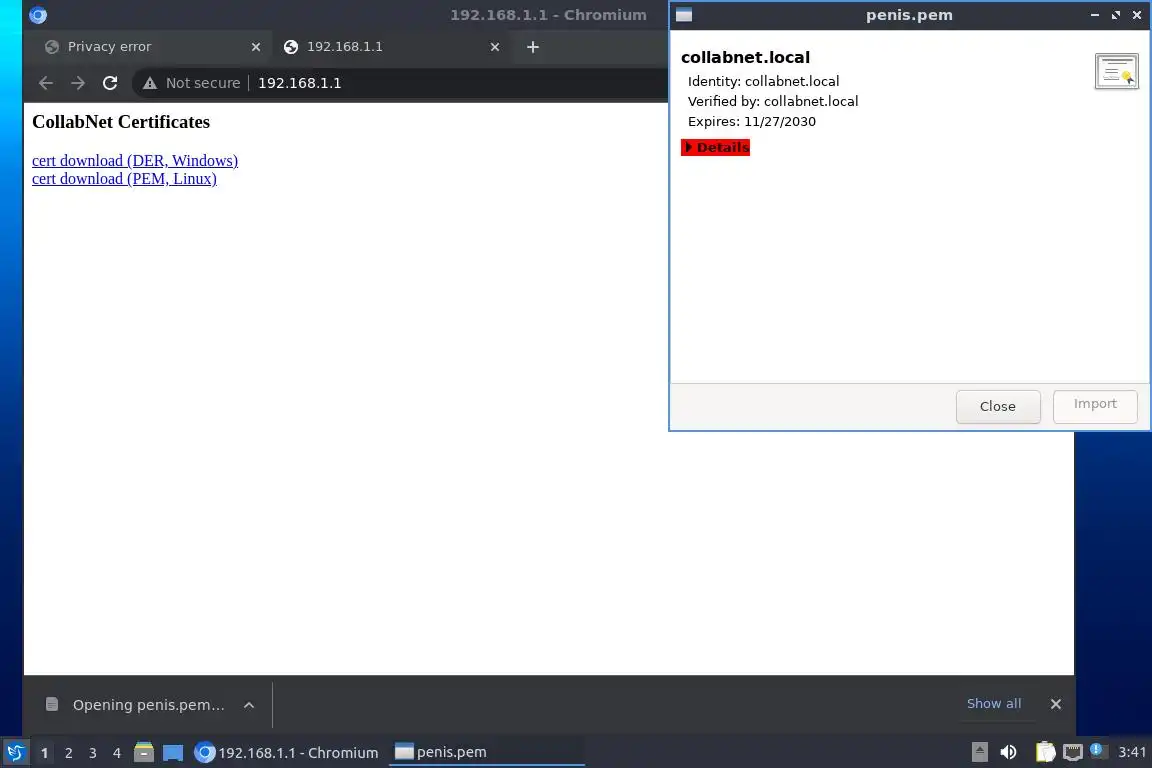Viewport: 1152px width, 768px height.
Task: Open the clipboard manager tray icon
Action: [x=1045, y=752]
